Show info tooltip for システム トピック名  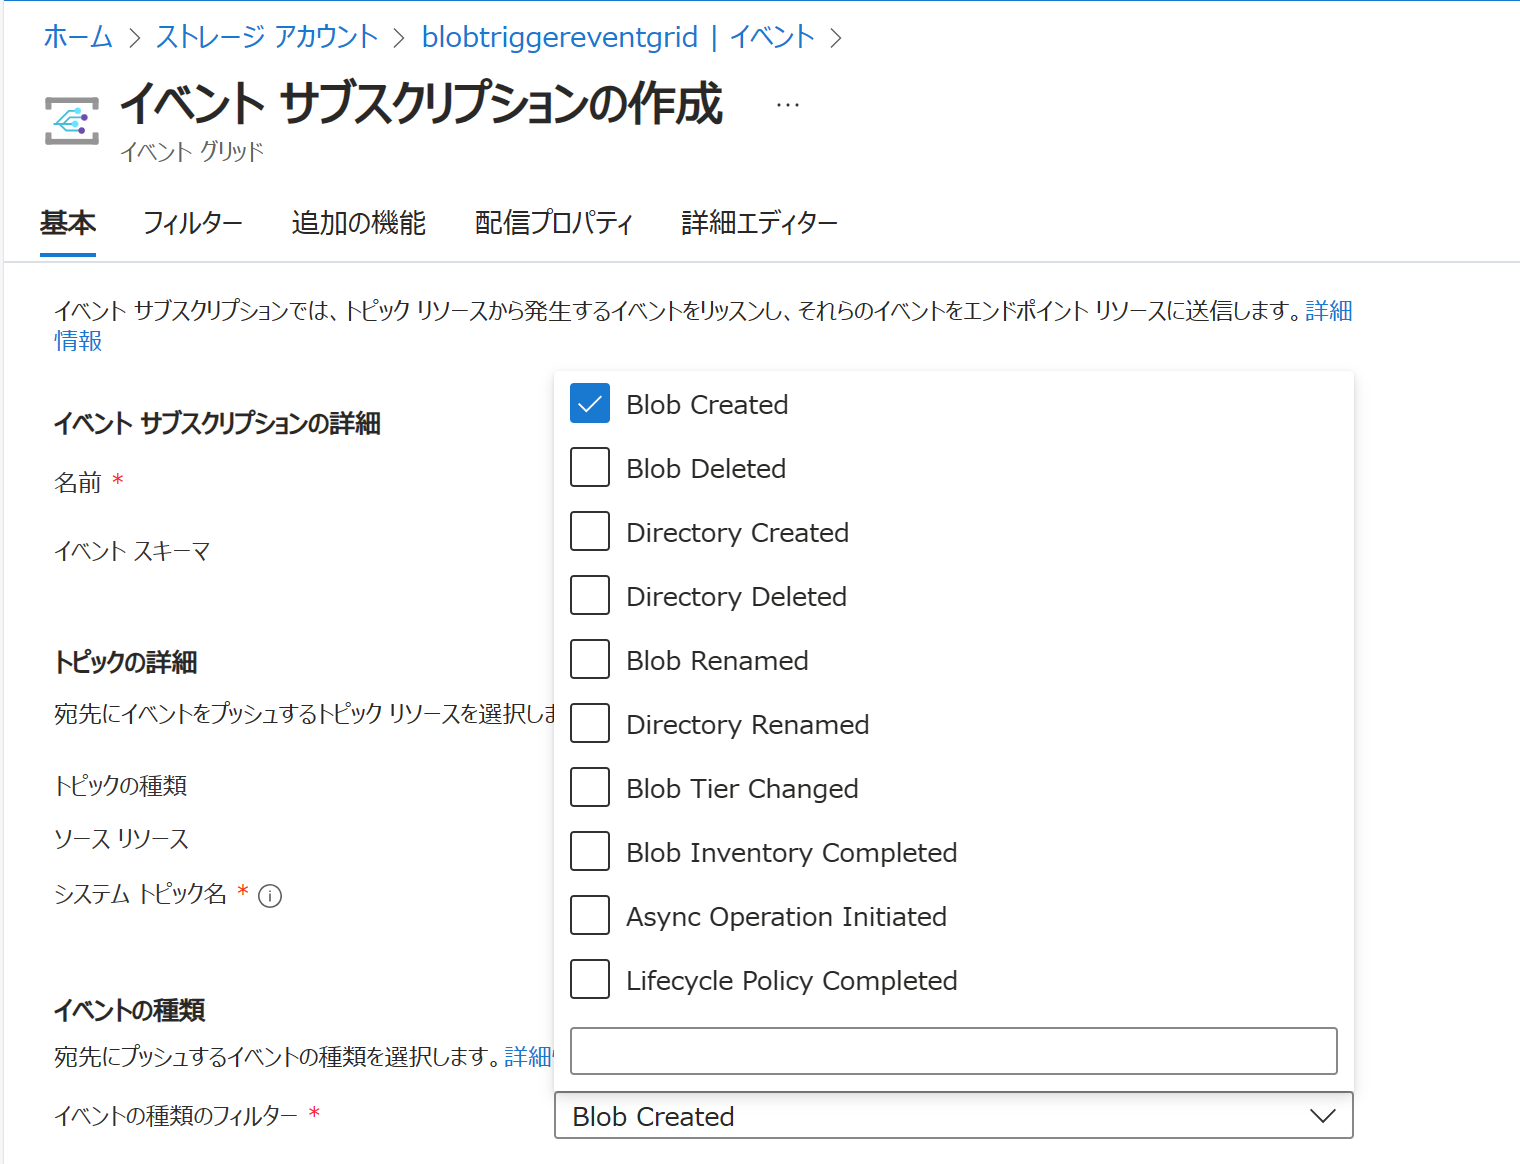point(270,896)
